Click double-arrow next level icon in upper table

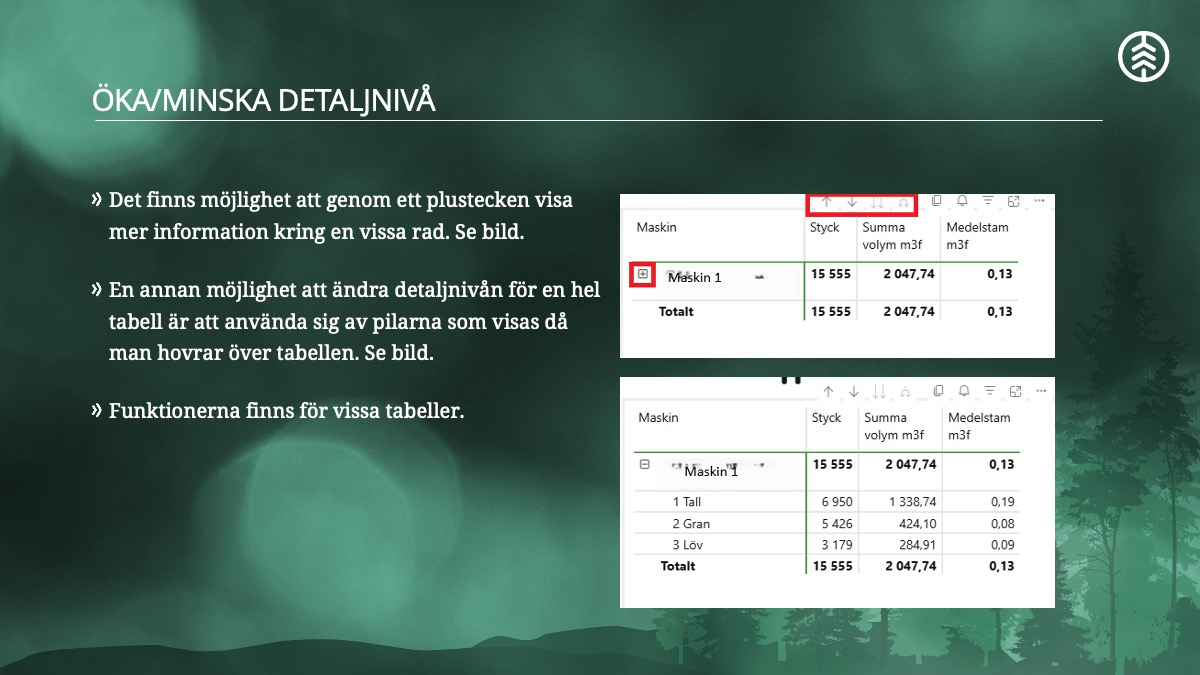(878, 202)
